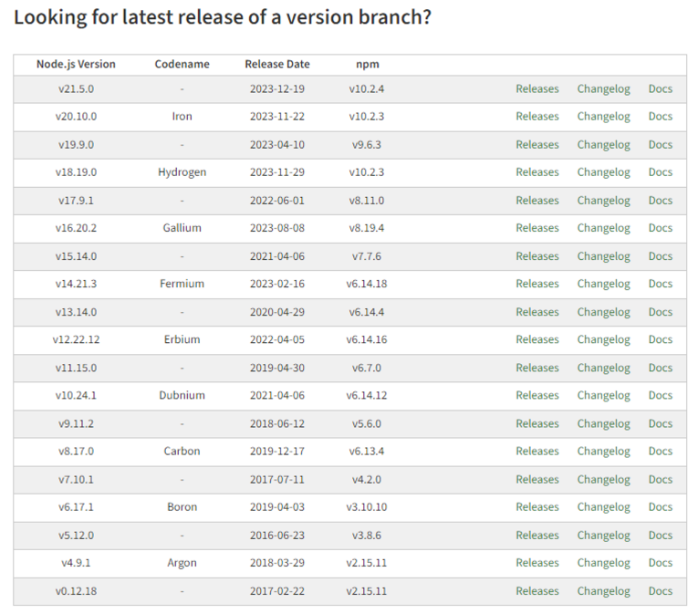The width and height of the screenshot is (697, 612).
Task: View Changelog for v16.20.2
Action: tap(604, 228)
